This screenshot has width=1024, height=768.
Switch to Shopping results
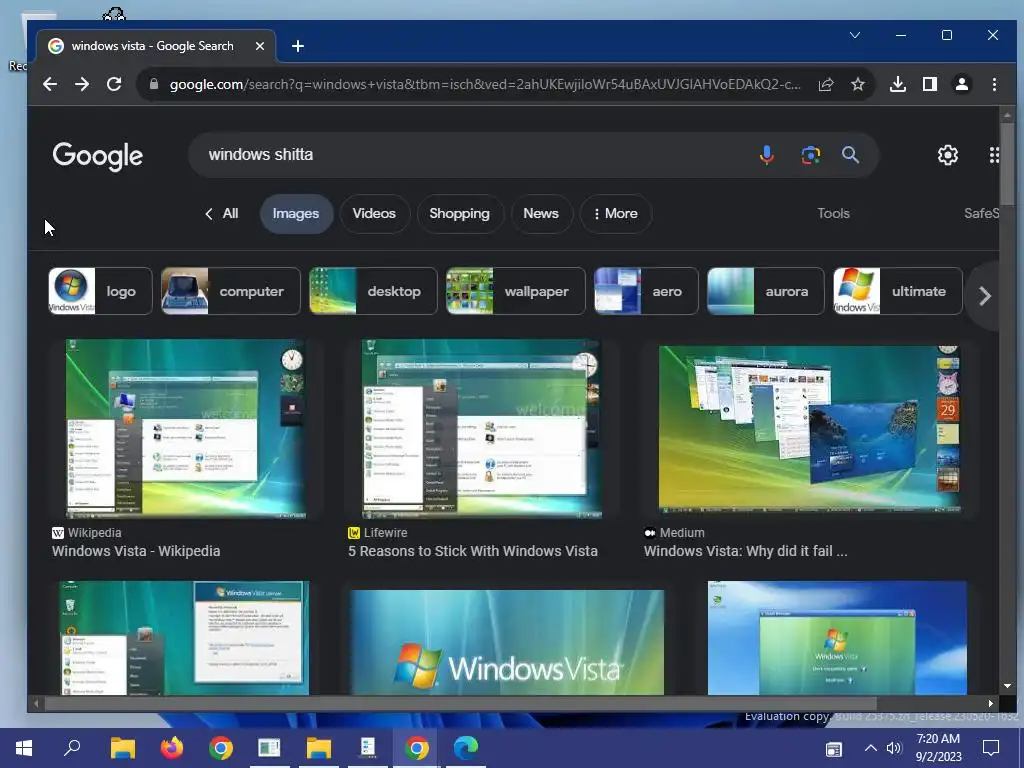(x=459, y=214)
